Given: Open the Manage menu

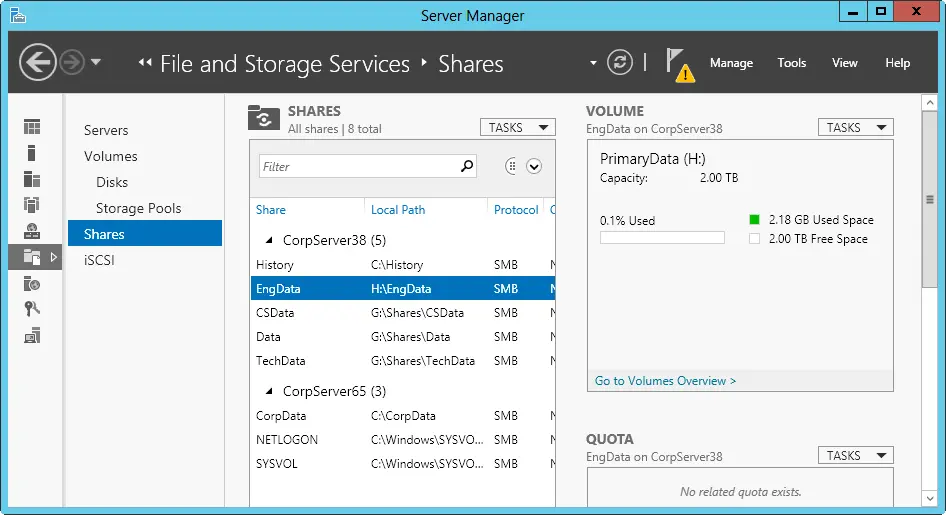Looking at the screenshot, I should click(x=731, y=63).
